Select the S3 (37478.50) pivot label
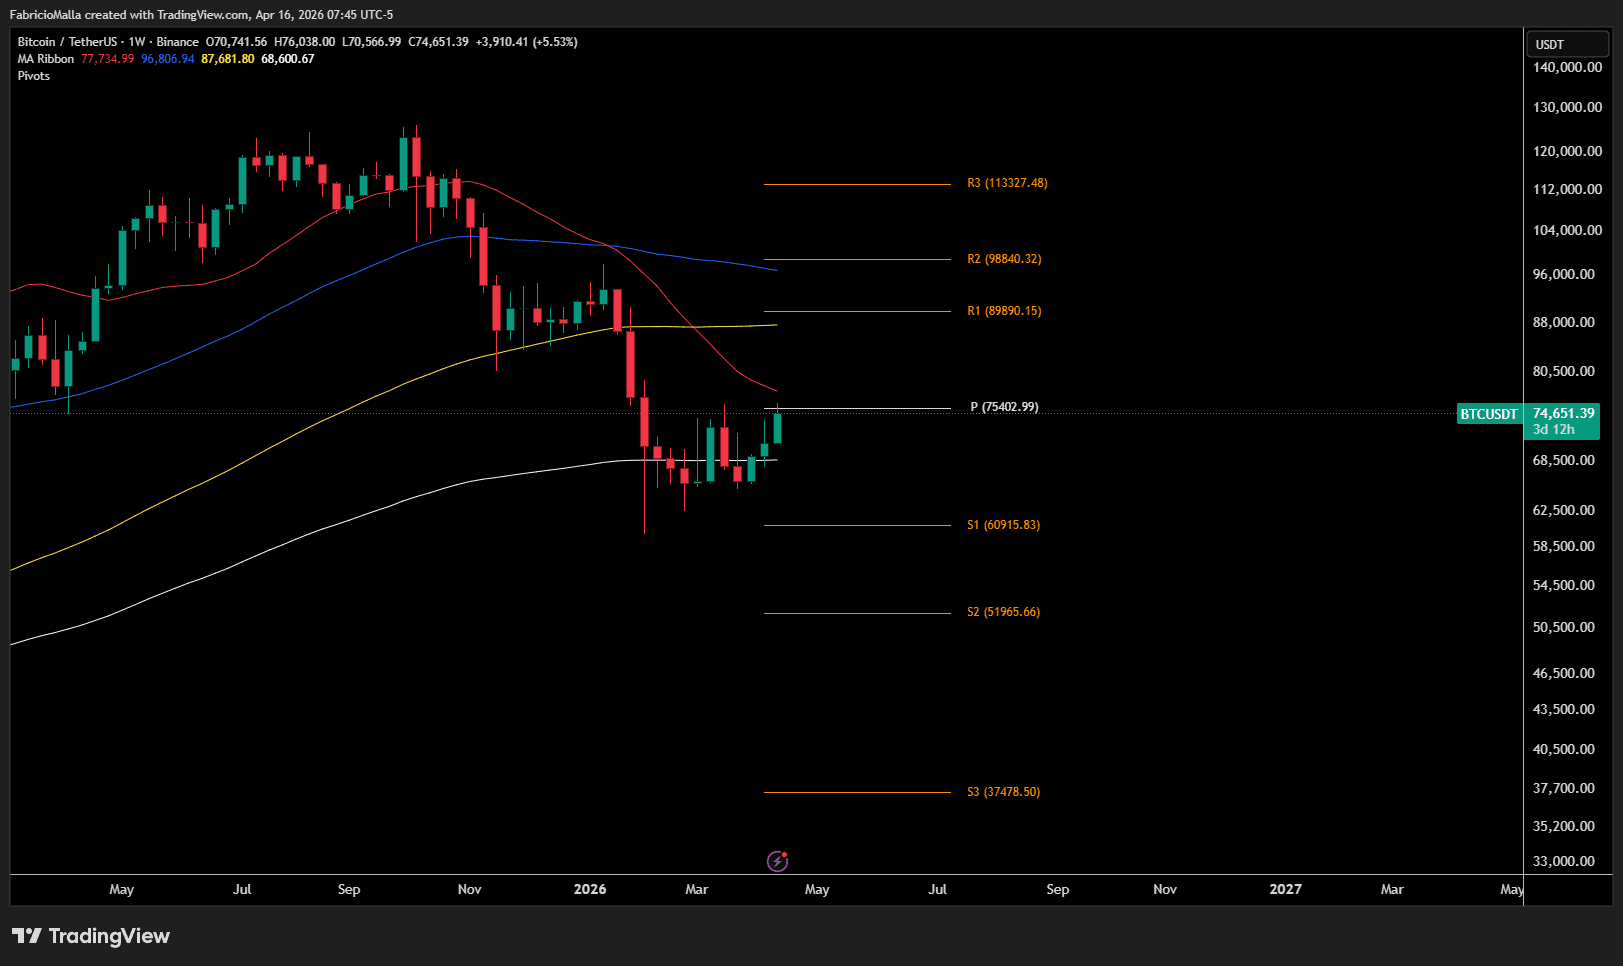 [1003, 792]
